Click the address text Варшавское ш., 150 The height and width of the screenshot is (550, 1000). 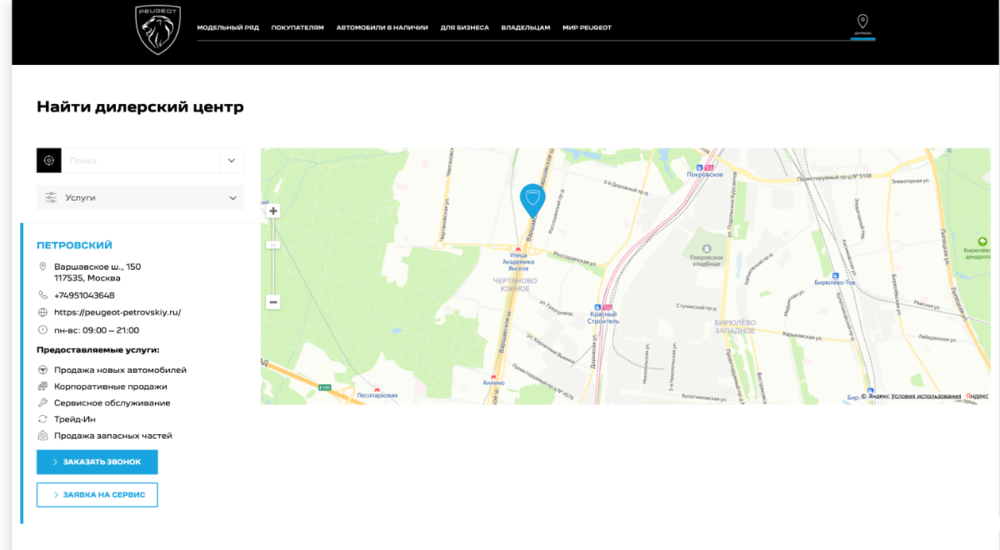tap(98, 267)
